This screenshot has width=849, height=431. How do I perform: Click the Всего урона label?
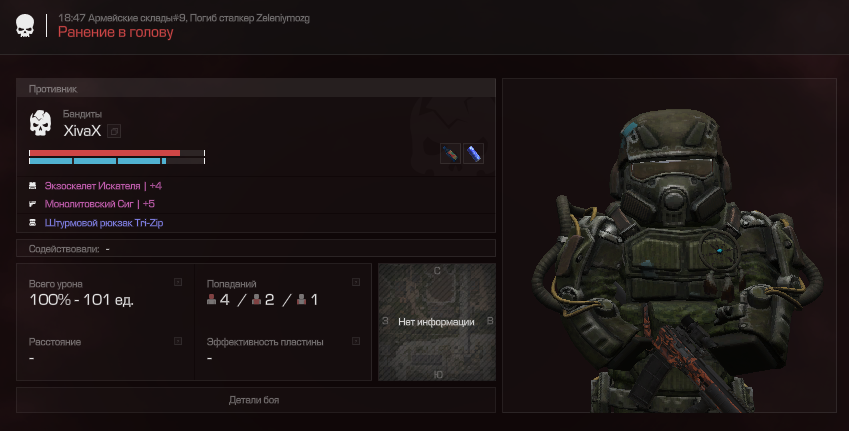click(x=56, y=283)
